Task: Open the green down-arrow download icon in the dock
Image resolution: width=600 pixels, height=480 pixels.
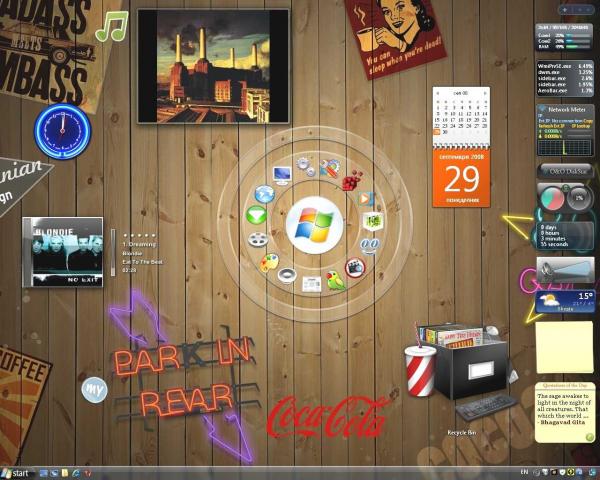Action: [x=256, y=215]
